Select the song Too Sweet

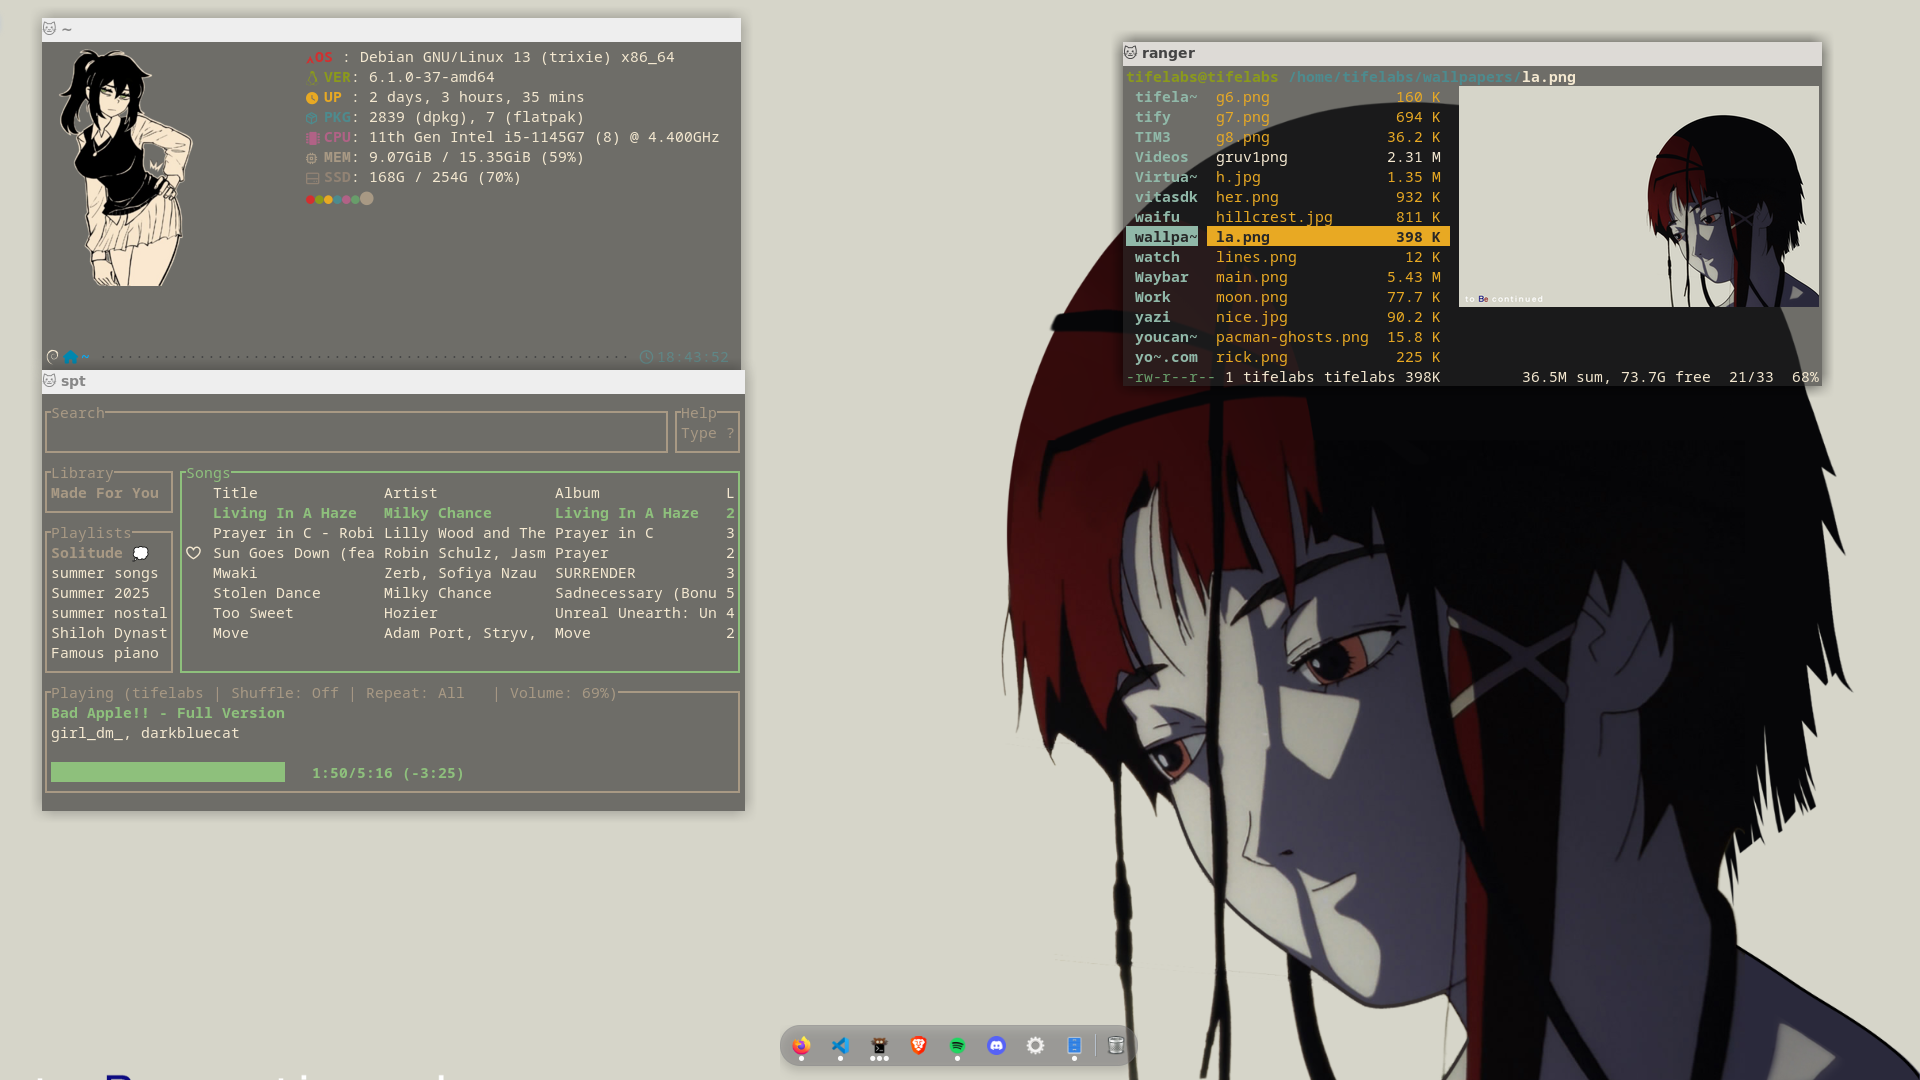click(460, 613)
